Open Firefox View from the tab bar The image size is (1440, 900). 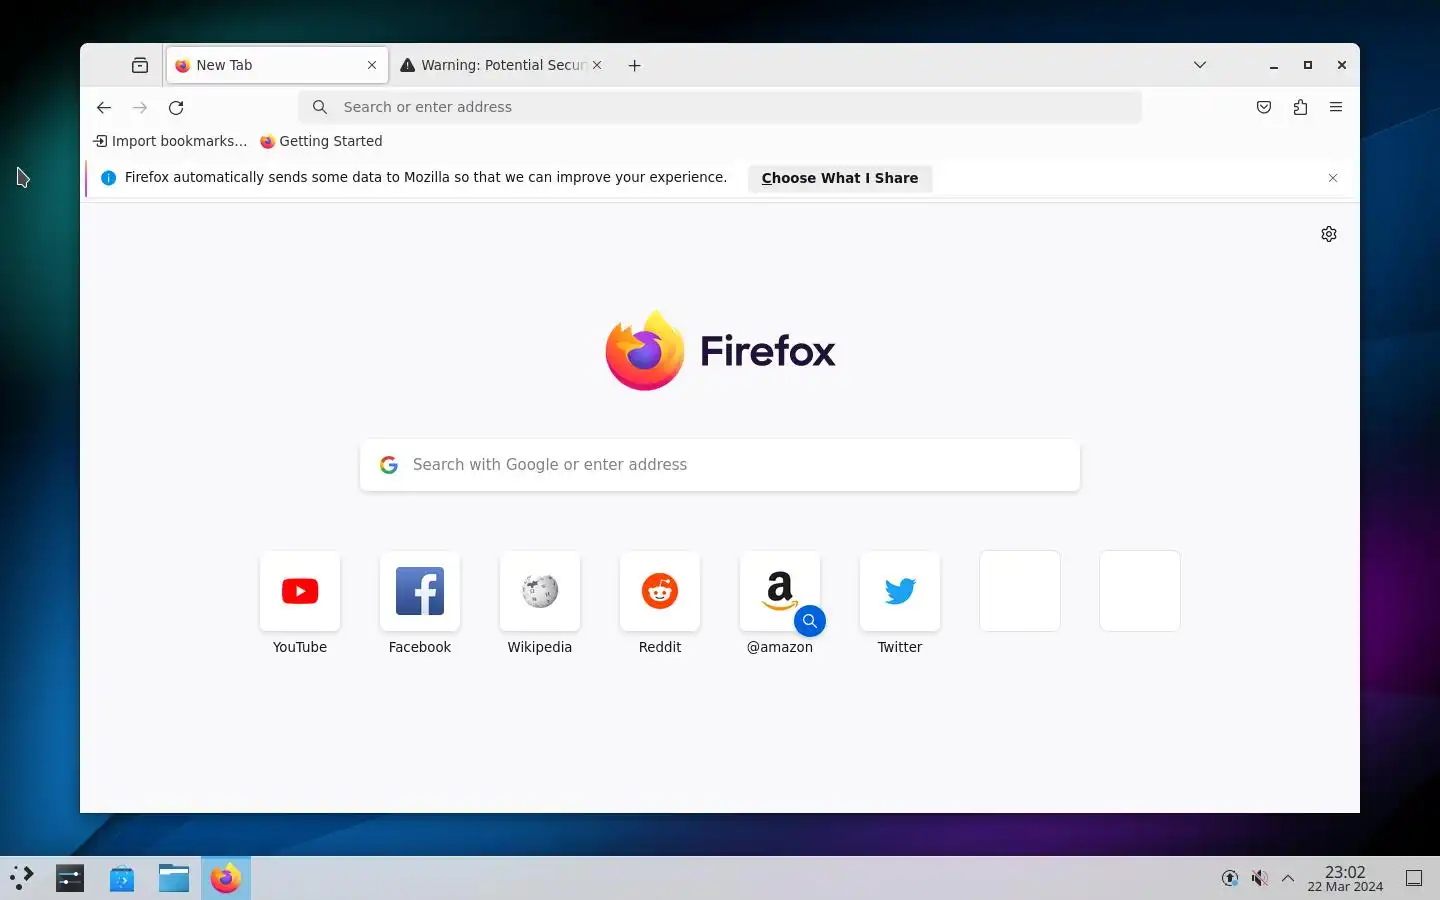[140, 65]
